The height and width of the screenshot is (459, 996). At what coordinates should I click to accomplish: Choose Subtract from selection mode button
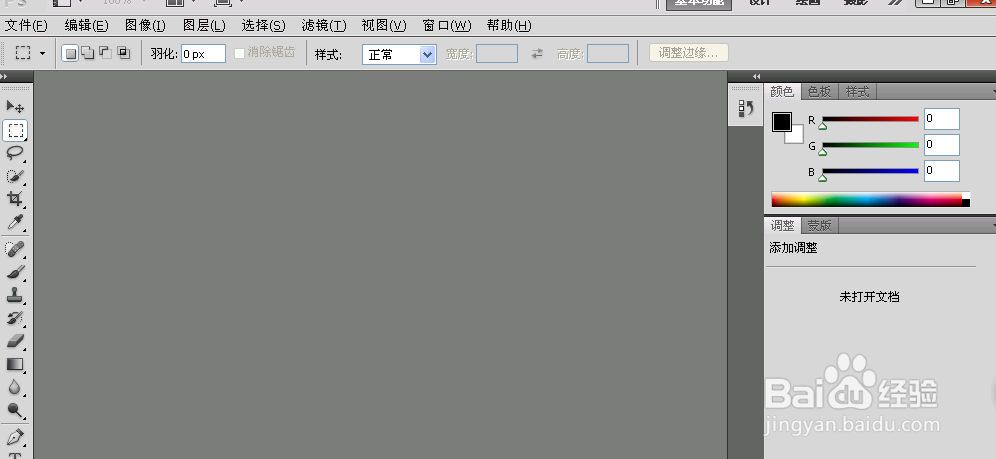(x=105, y=53)
